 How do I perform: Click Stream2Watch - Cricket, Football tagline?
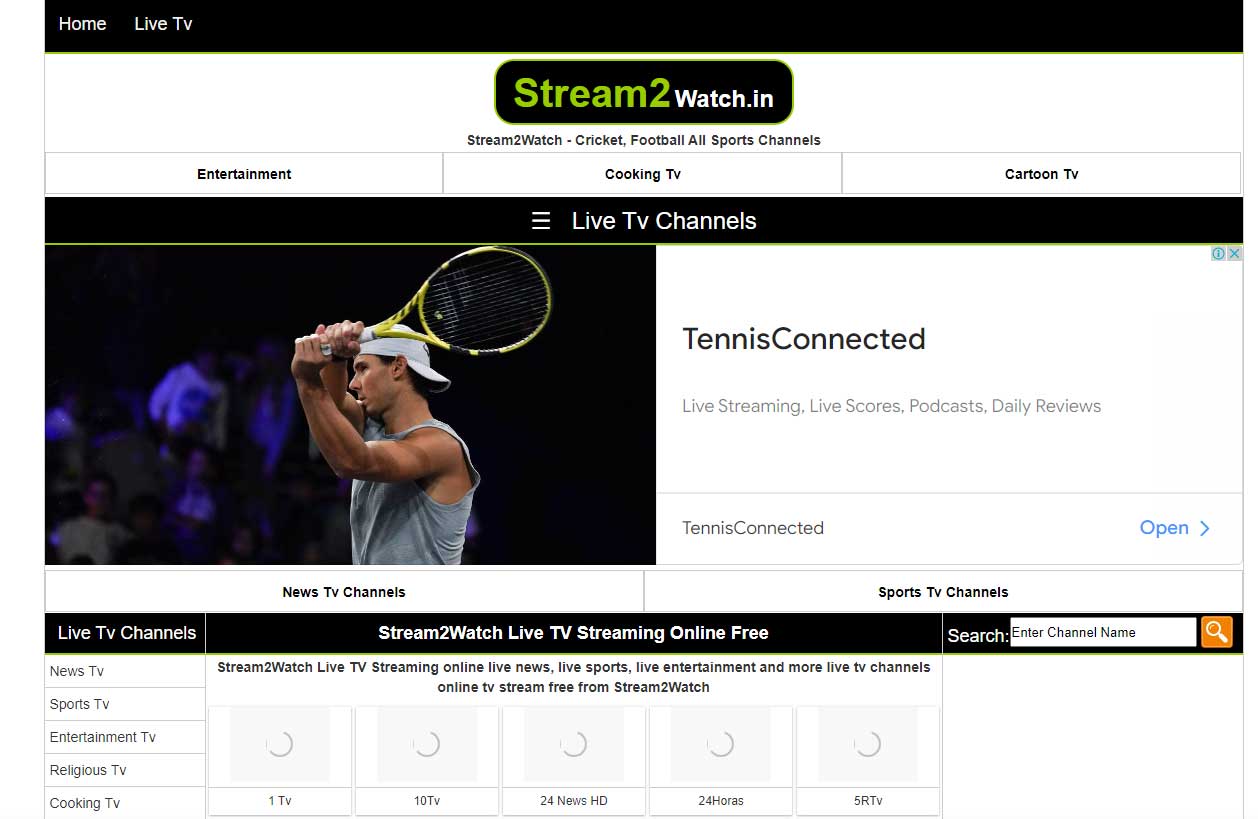pyautogui.click(x=644, y=140)
